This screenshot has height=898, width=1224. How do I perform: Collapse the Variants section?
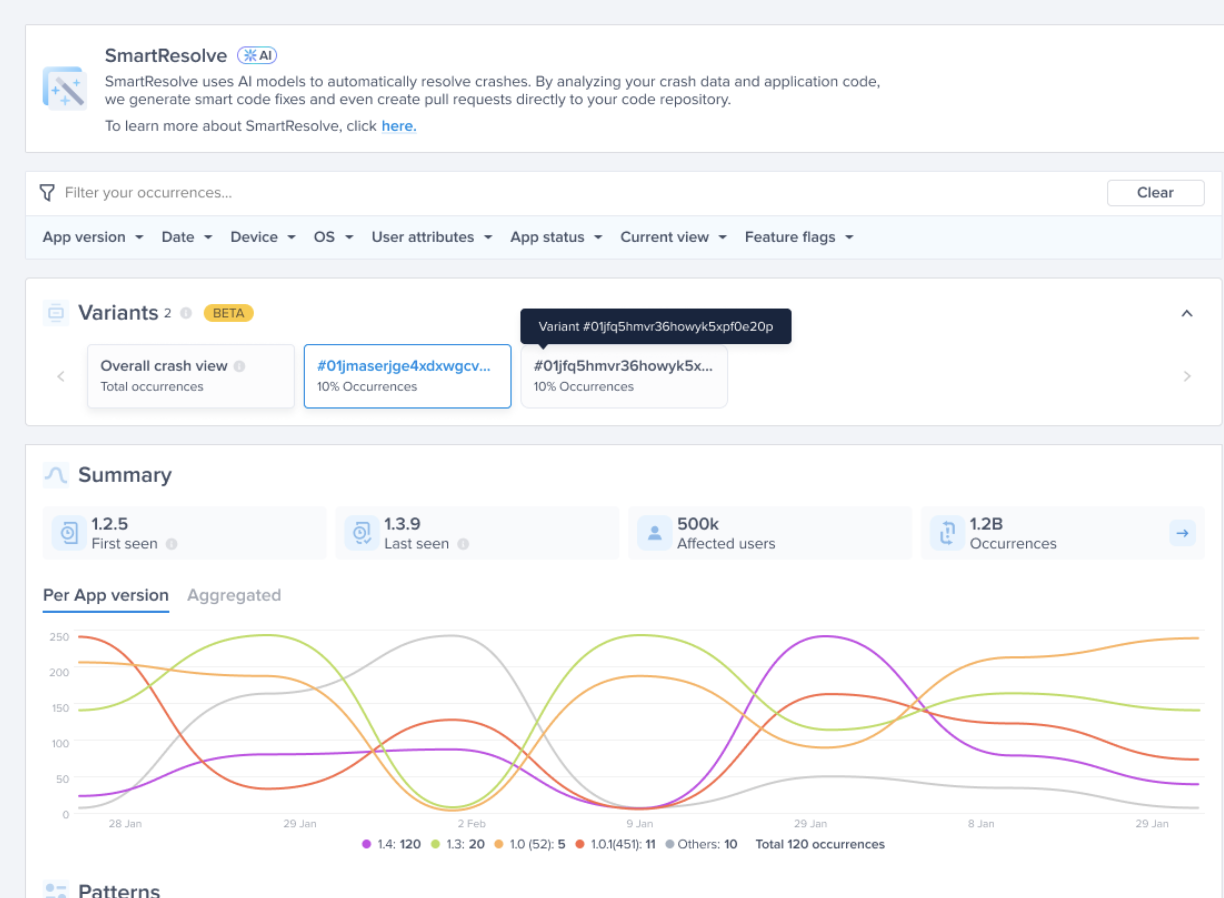tap(1187, 314)
